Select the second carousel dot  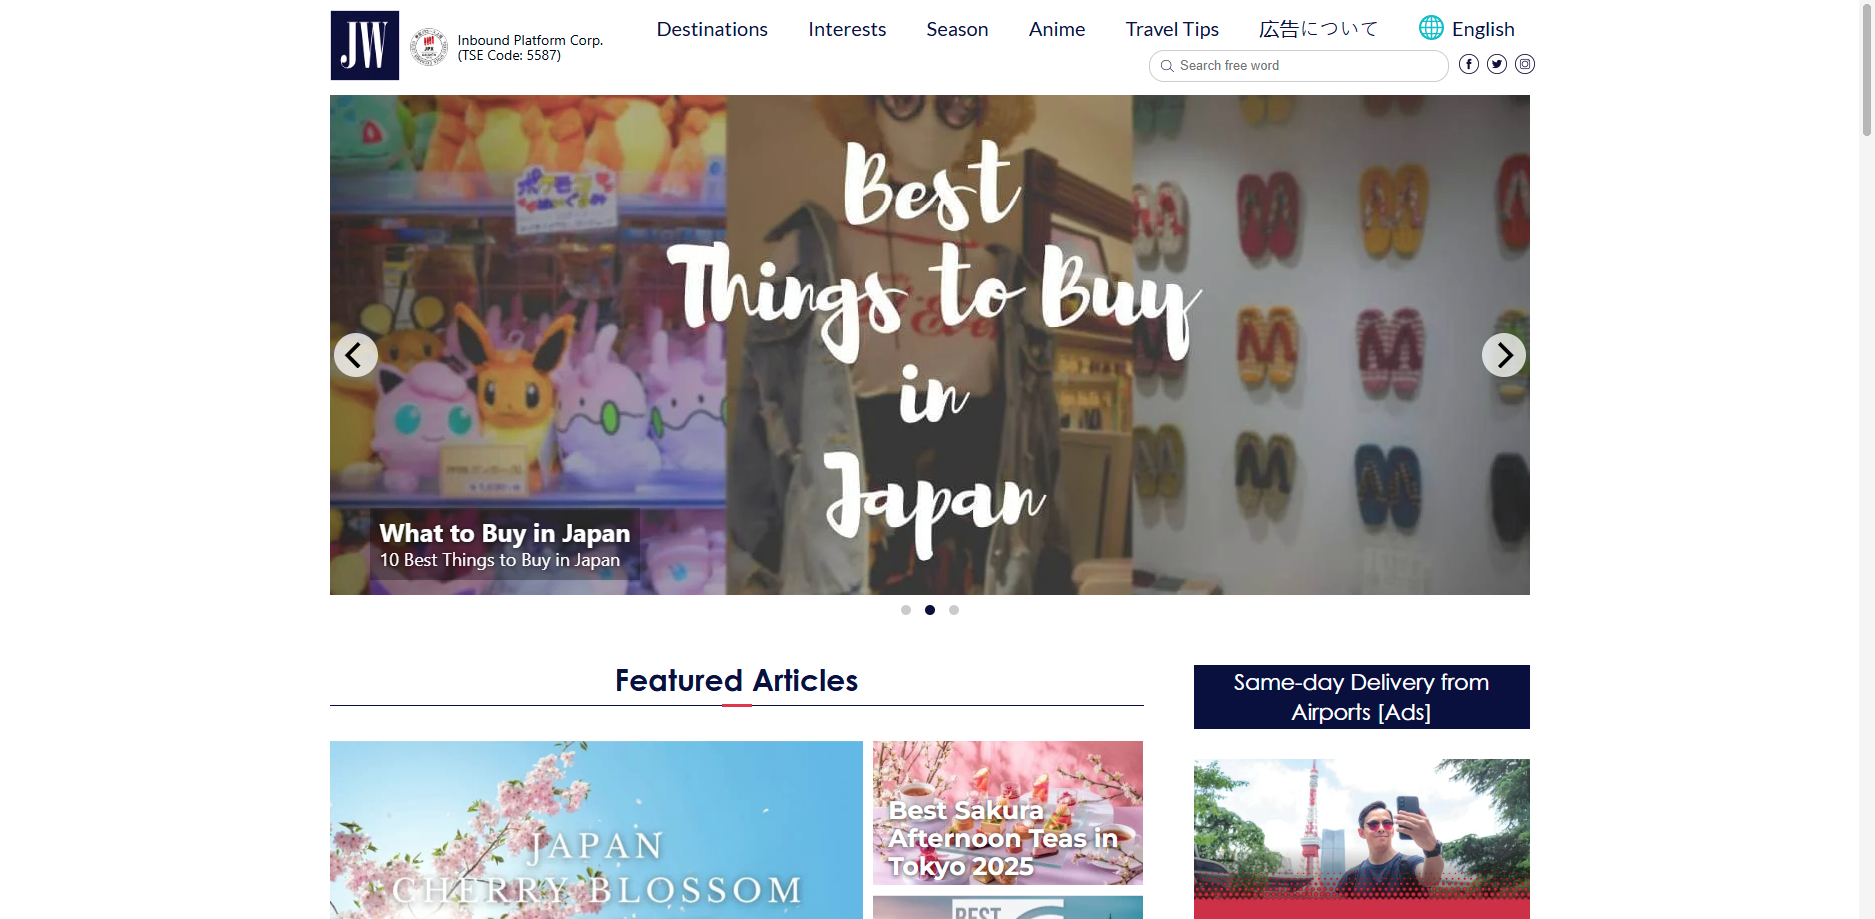pos(930,610)
